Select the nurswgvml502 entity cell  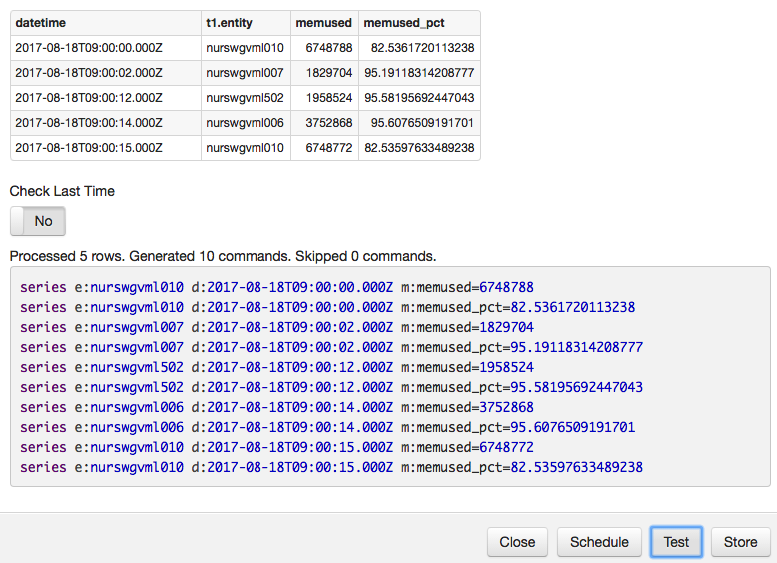(244, 98)
